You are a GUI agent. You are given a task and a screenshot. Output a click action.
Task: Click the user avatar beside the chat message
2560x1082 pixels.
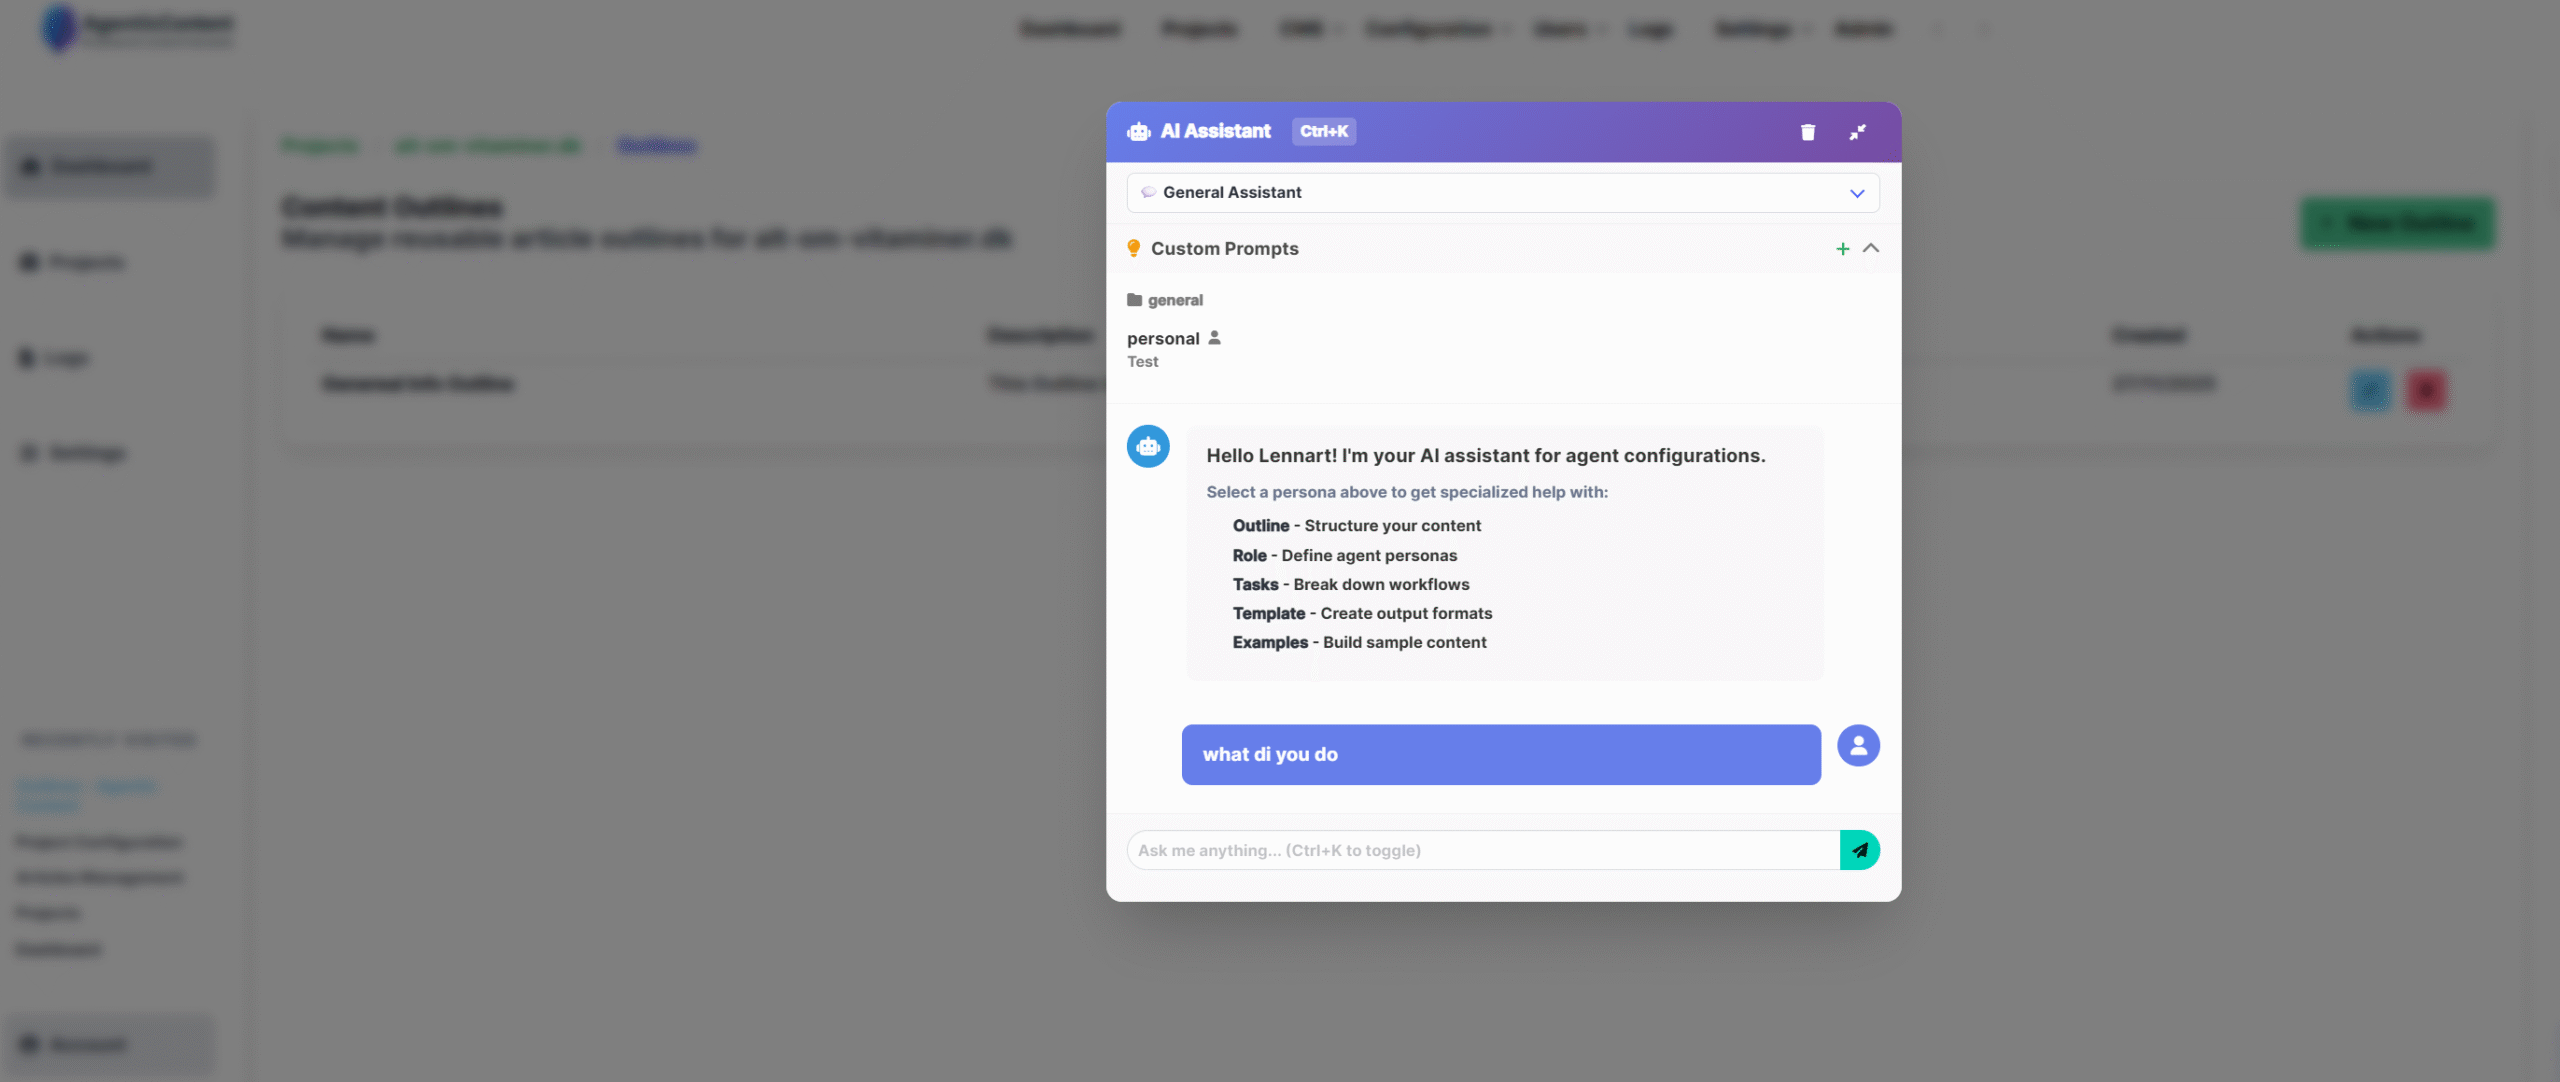click(1858, 745)
